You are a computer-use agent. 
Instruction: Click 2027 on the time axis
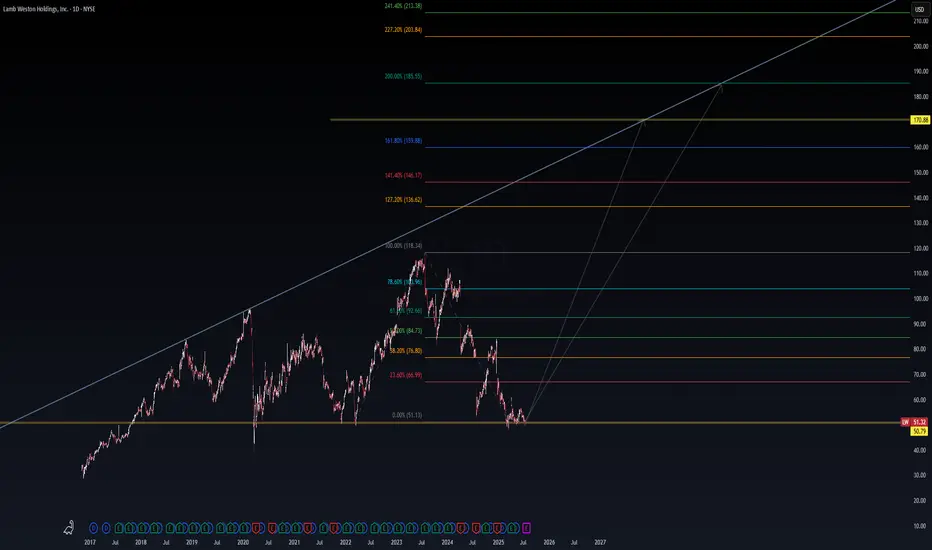pyautogui.click(x=600, y=542)
